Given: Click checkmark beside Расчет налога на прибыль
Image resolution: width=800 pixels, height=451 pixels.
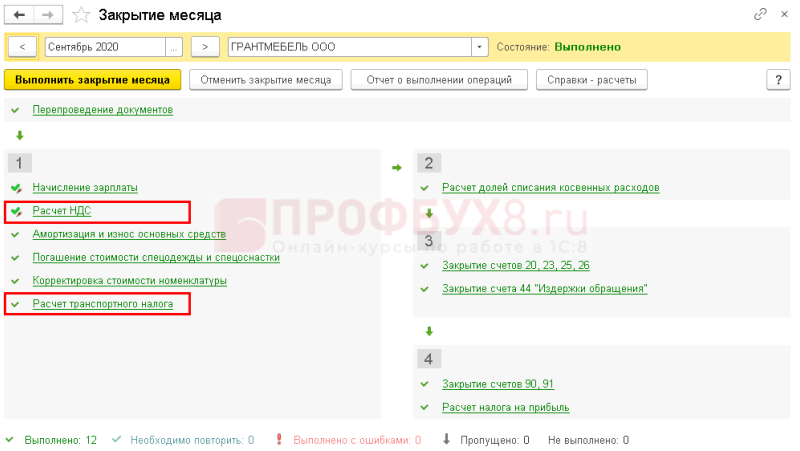Looking at the screenshot, I should point(424,408).
